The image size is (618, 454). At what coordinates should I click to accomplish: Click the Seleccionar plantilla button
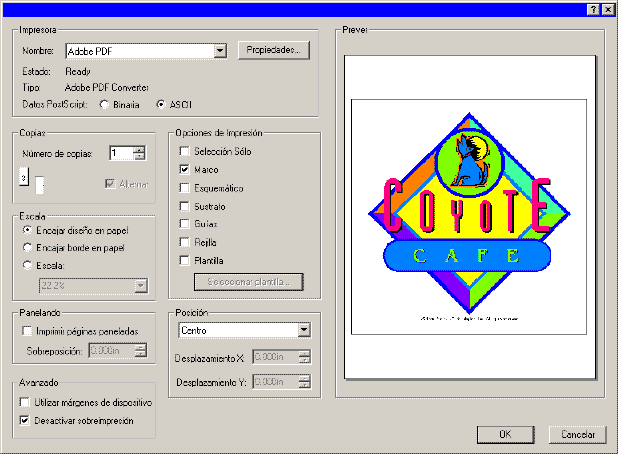tap(248, 282)
